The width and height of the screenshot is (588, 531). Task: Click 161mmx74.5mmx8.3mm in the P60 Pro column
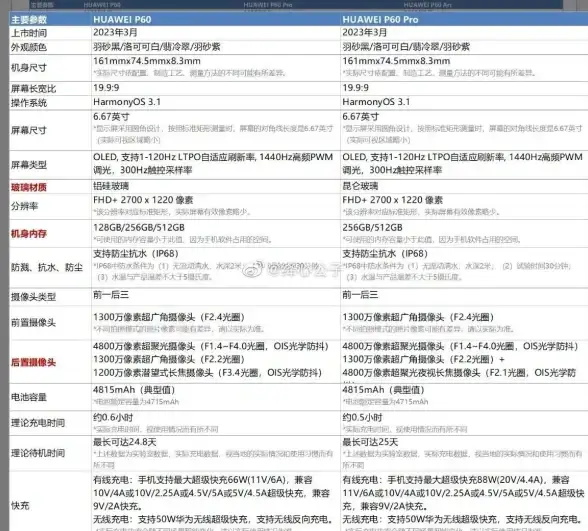(396, 61)
